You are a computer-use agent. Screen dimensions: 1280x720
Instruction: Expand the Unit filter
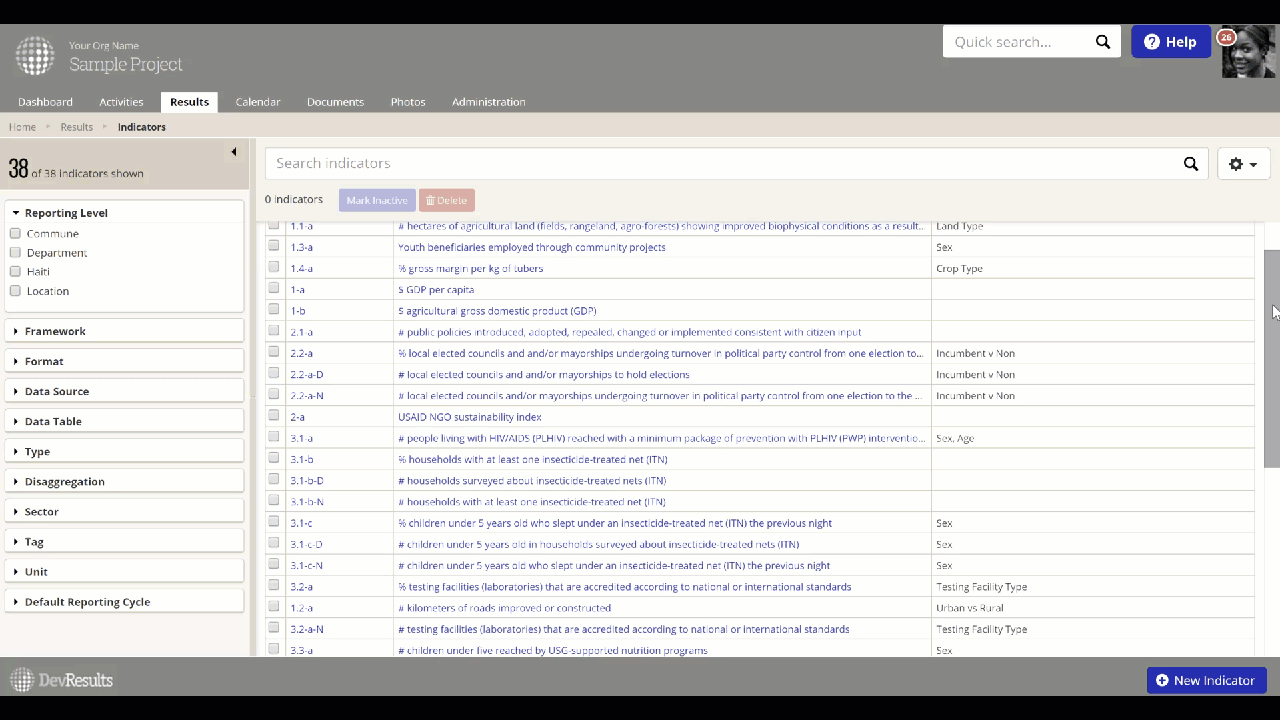[124, 571]
